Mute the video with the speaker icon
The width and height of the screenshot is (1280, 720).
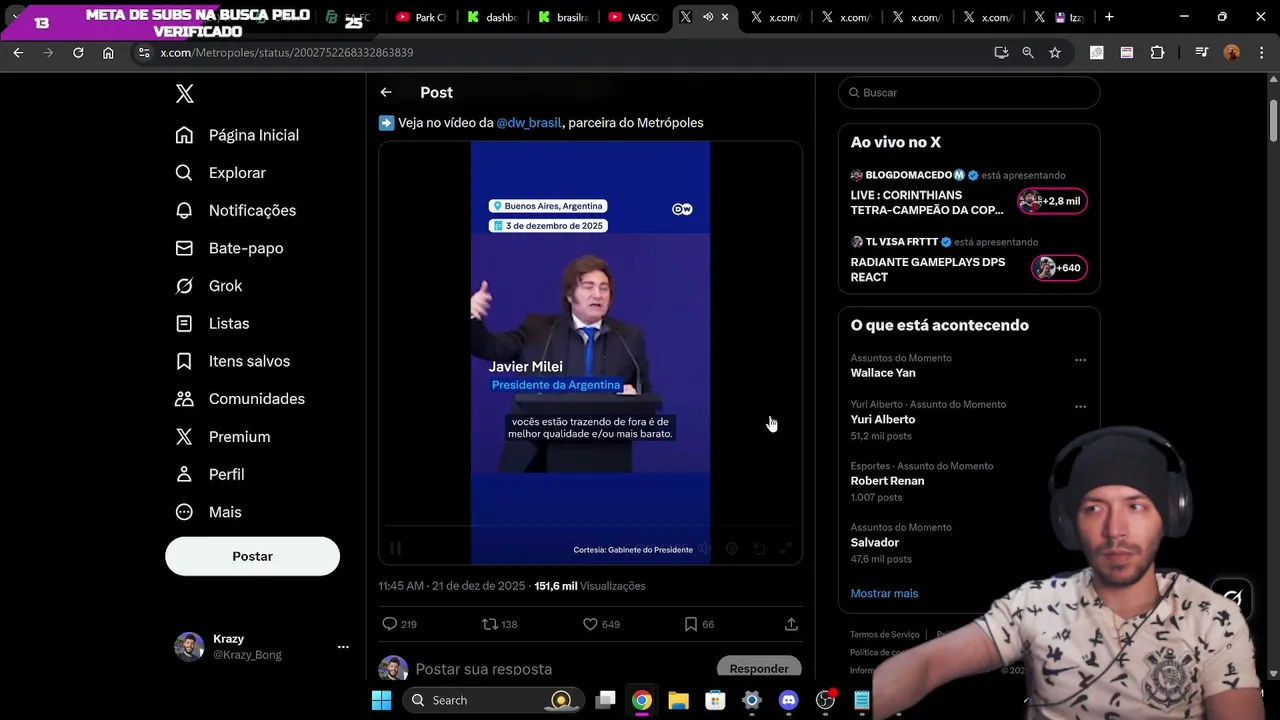coord(705,548)
